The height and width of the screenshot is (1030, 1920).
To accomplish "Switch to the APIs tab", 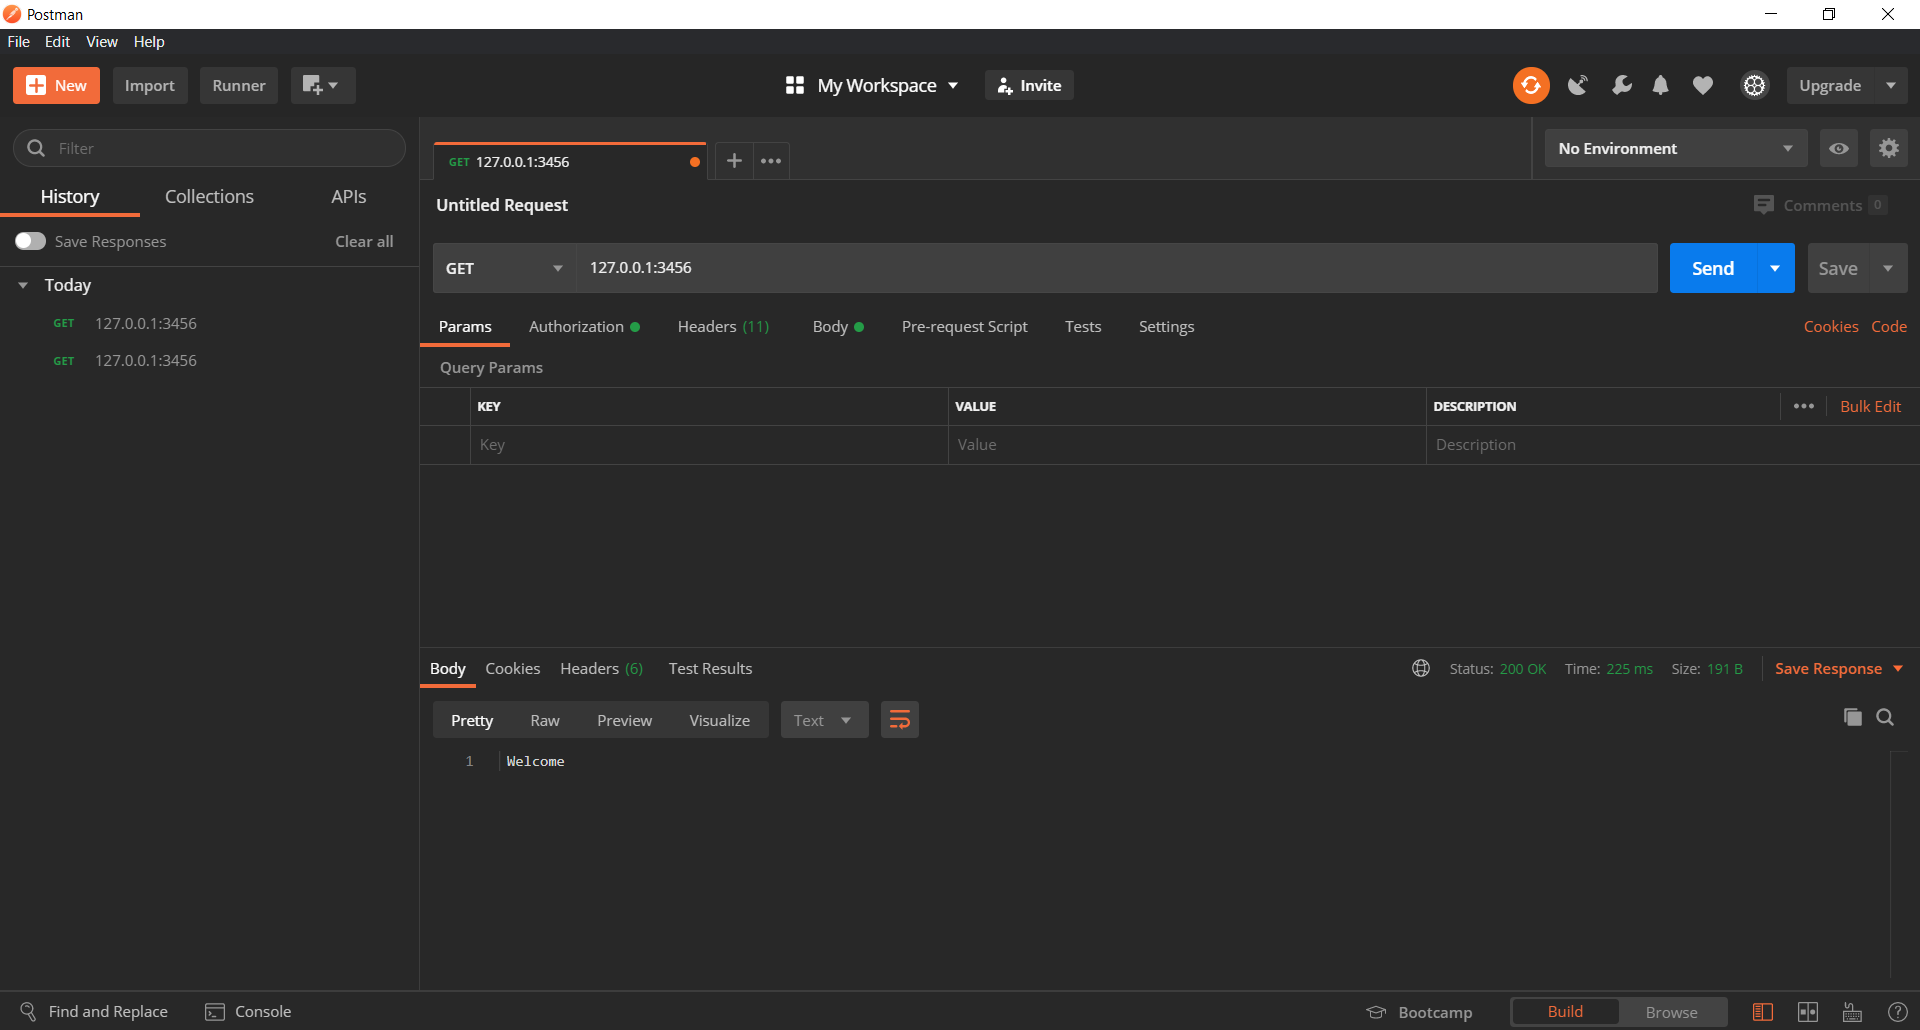I will coord(349,197).
